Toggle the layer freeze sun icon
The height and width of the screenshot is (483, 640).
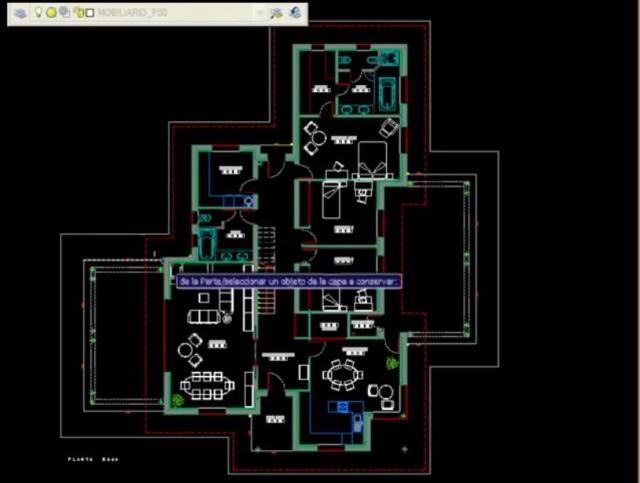[51, 13]
